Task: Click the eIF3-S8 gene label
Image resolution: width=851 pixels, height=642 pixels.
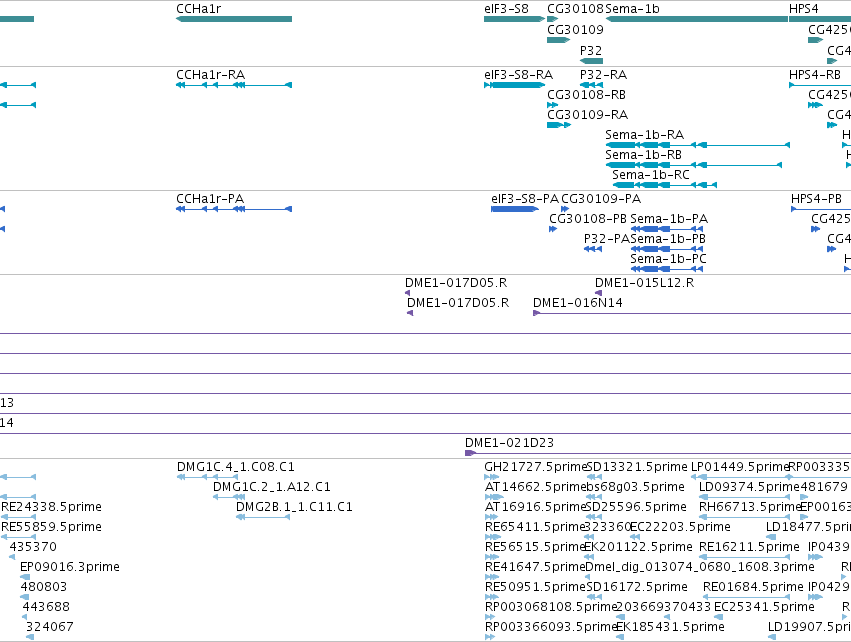Action: pos(506,9)
